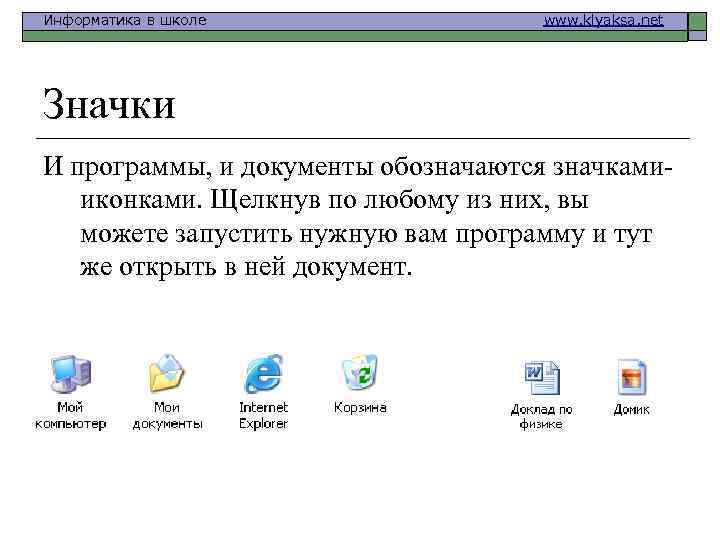The width and height of the screenshot is (720, 540).
Task: Click the Internet Explorer label text
Action: point(263,416)
